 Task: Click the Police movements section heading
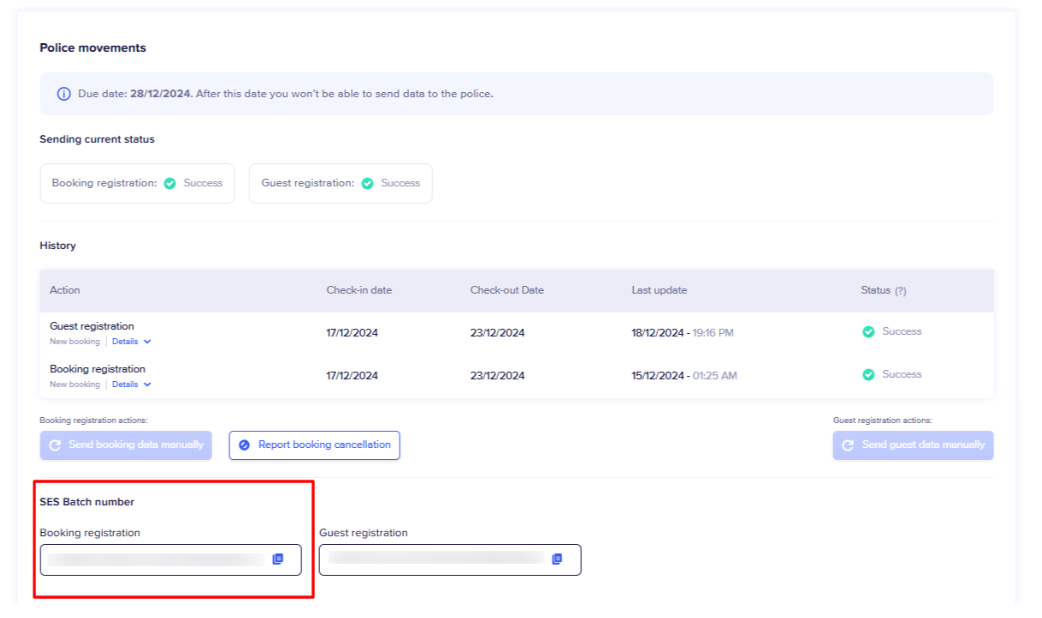pyautogui.click(x=93, y=48)
